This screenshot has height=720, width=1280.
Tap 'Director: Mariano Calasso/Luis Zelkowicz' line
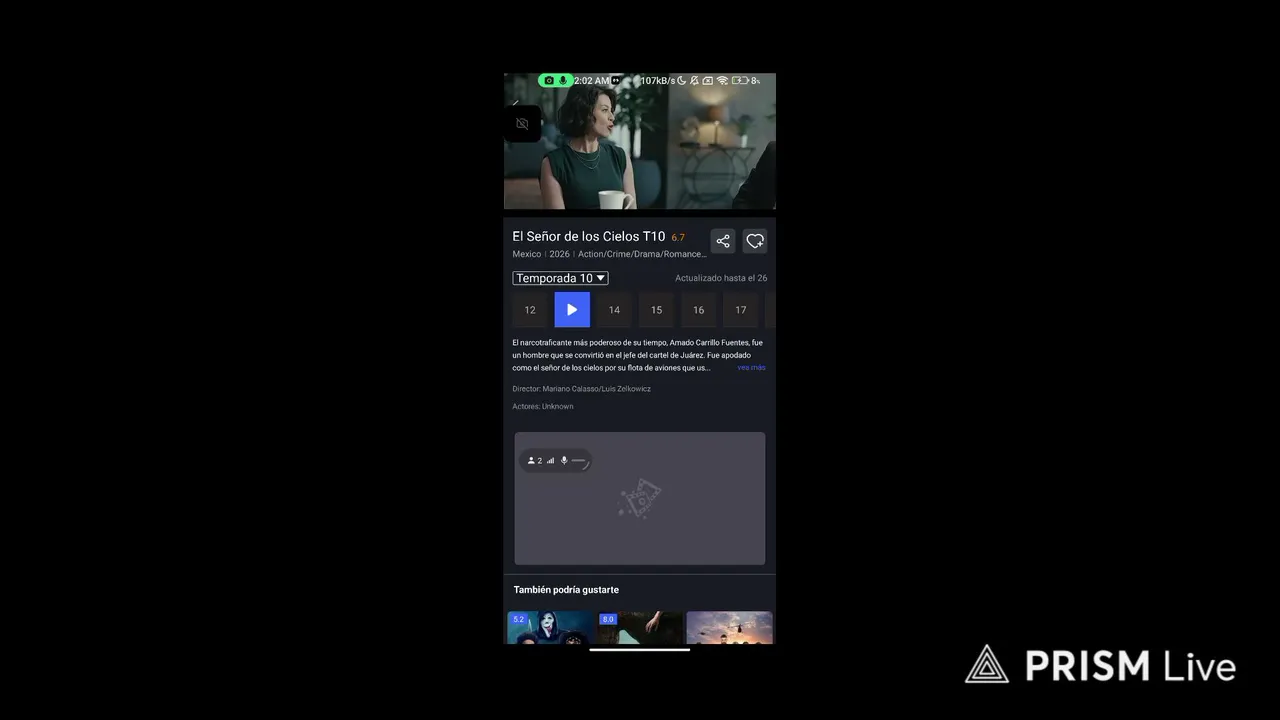pos(582,389)
